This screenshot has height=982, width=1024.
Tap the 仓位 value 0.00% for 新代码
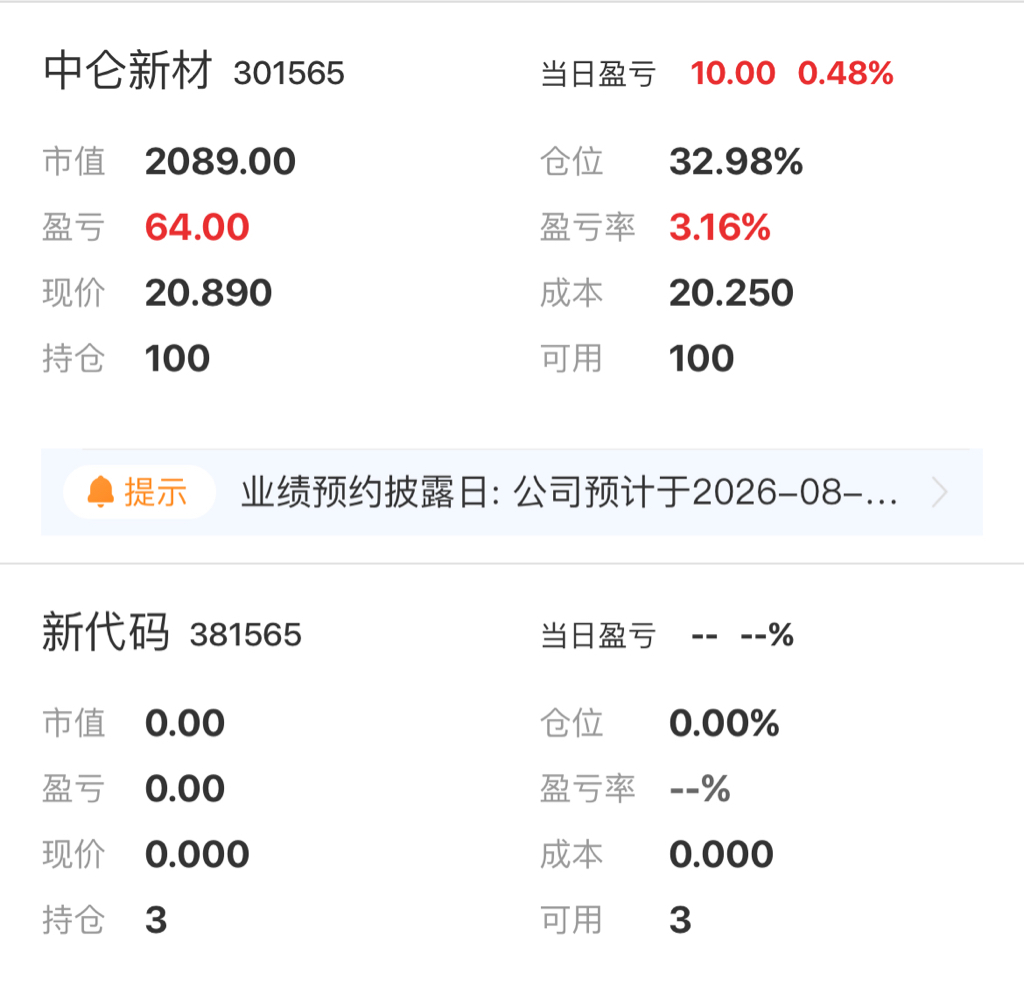point(724,723)
